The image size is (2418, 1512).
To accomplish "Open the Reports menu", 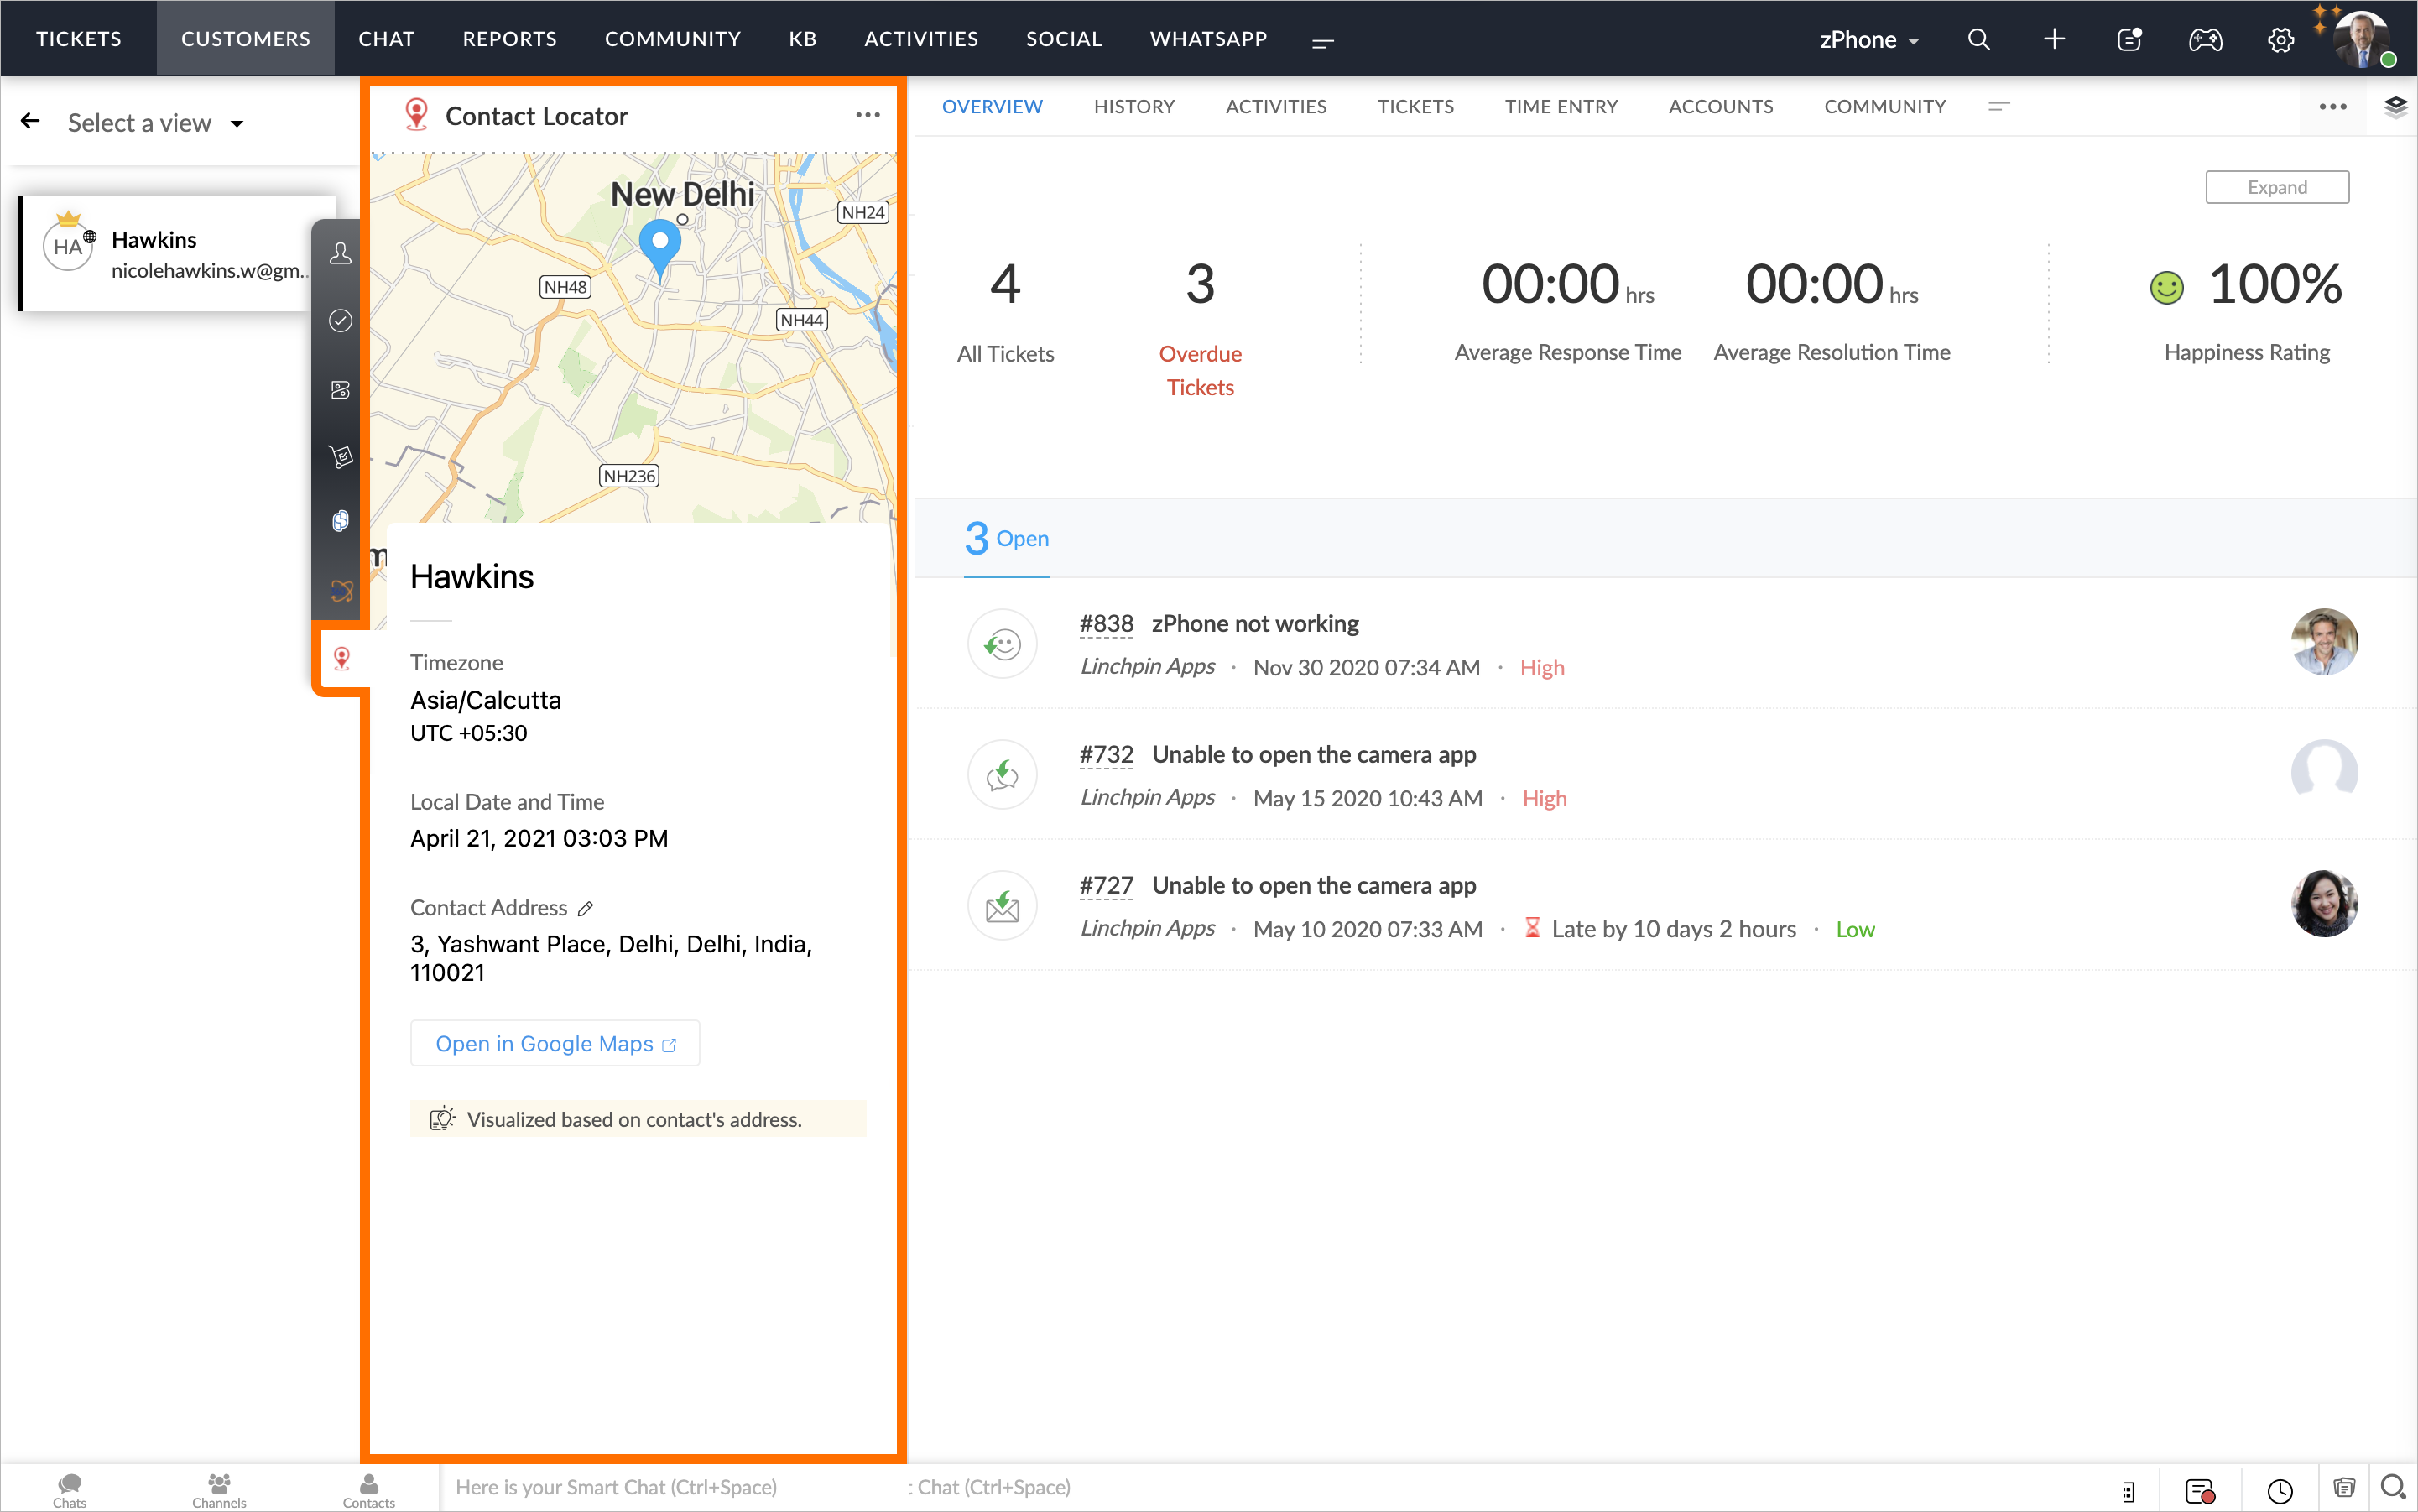I will 509,39.
